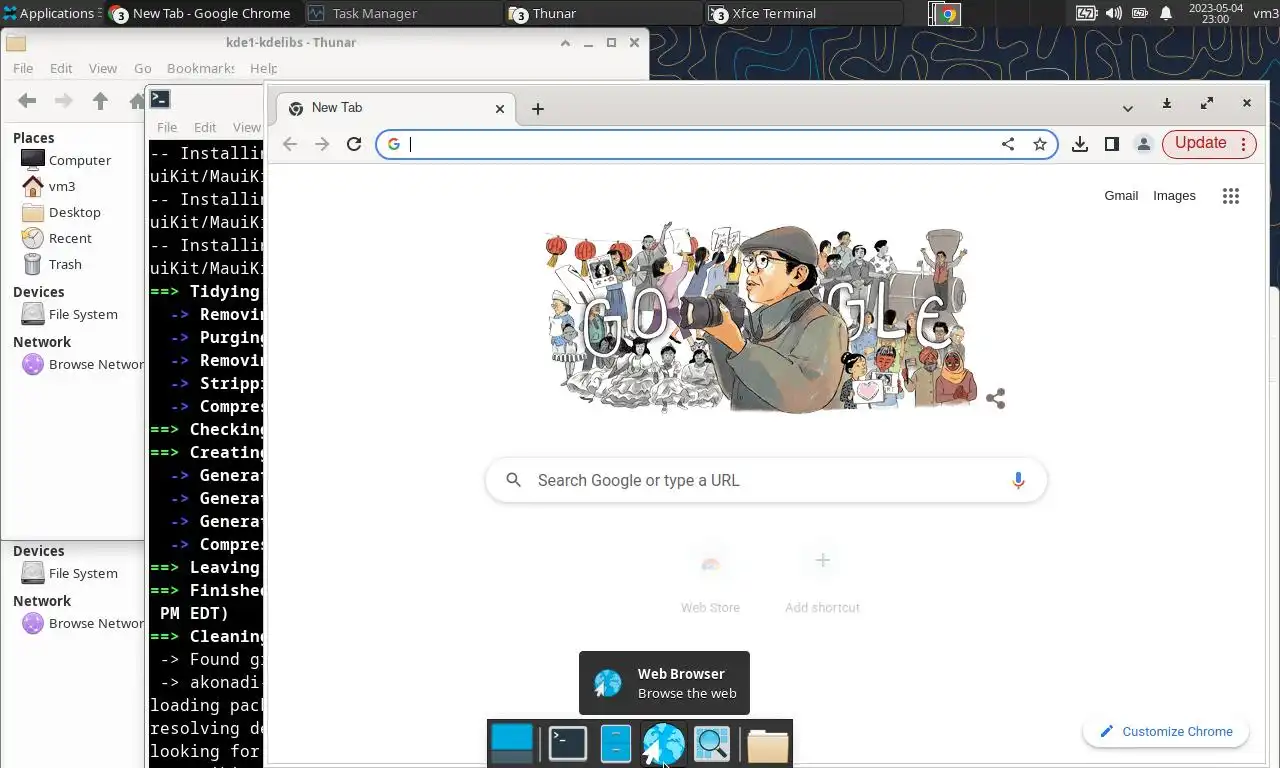Close the New Tab tab
The image size is (1280, 768).
pyautogui.click(x=500, y=108)
